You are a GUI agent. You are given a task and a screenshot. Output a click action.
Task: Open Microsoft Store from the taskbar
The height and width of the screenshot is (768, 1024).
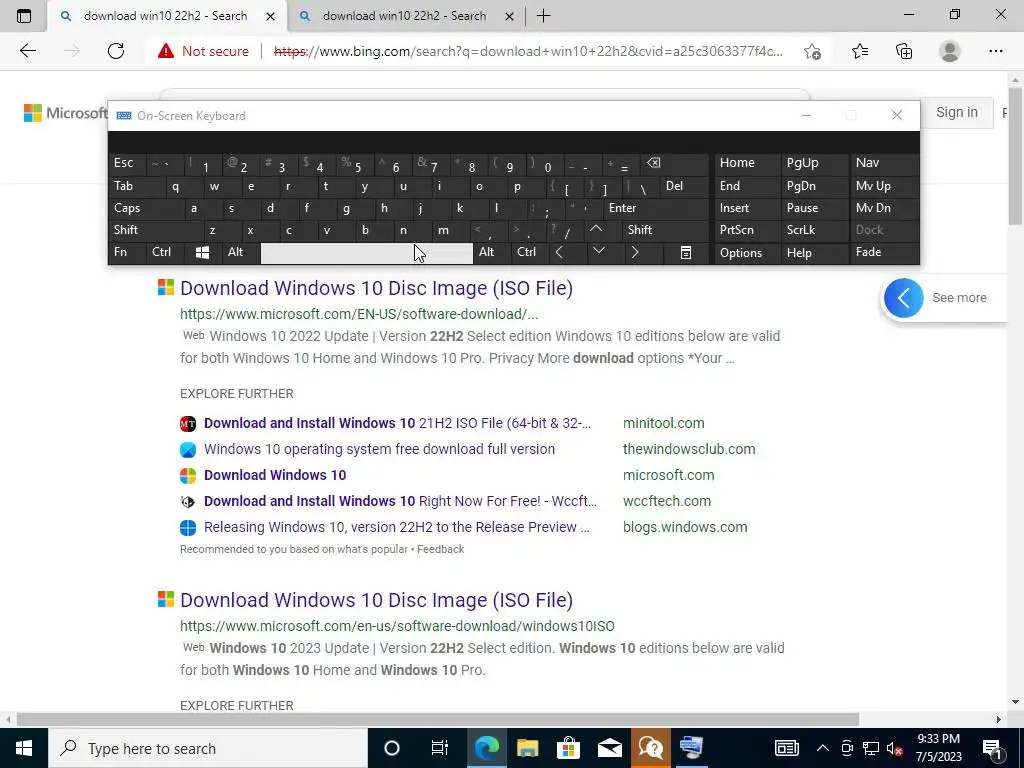(568, 748)
